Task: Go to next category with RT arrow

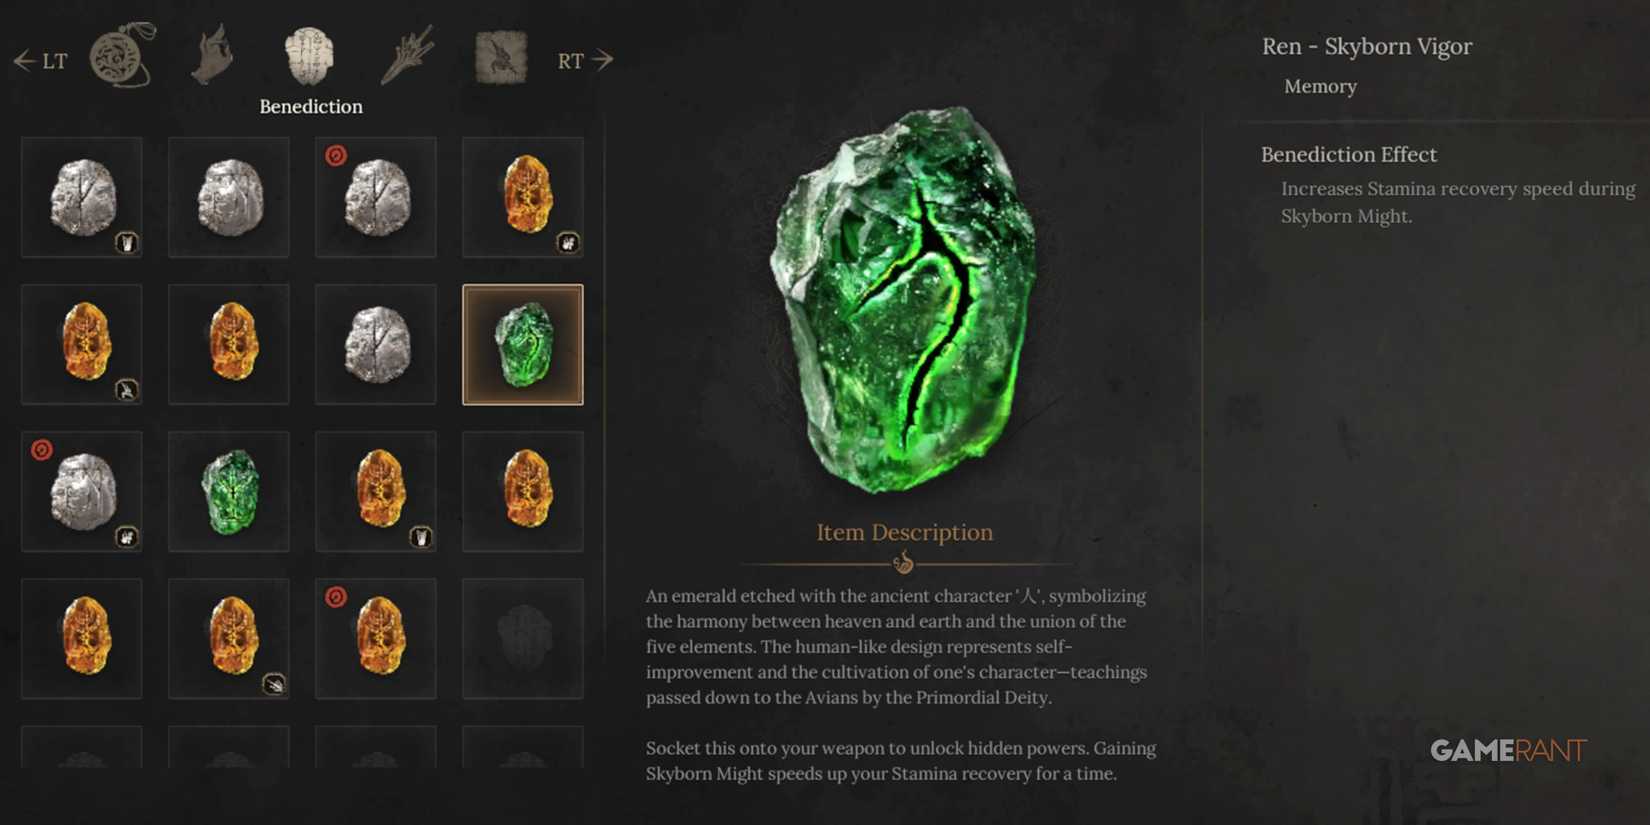Action: point(585,61)
